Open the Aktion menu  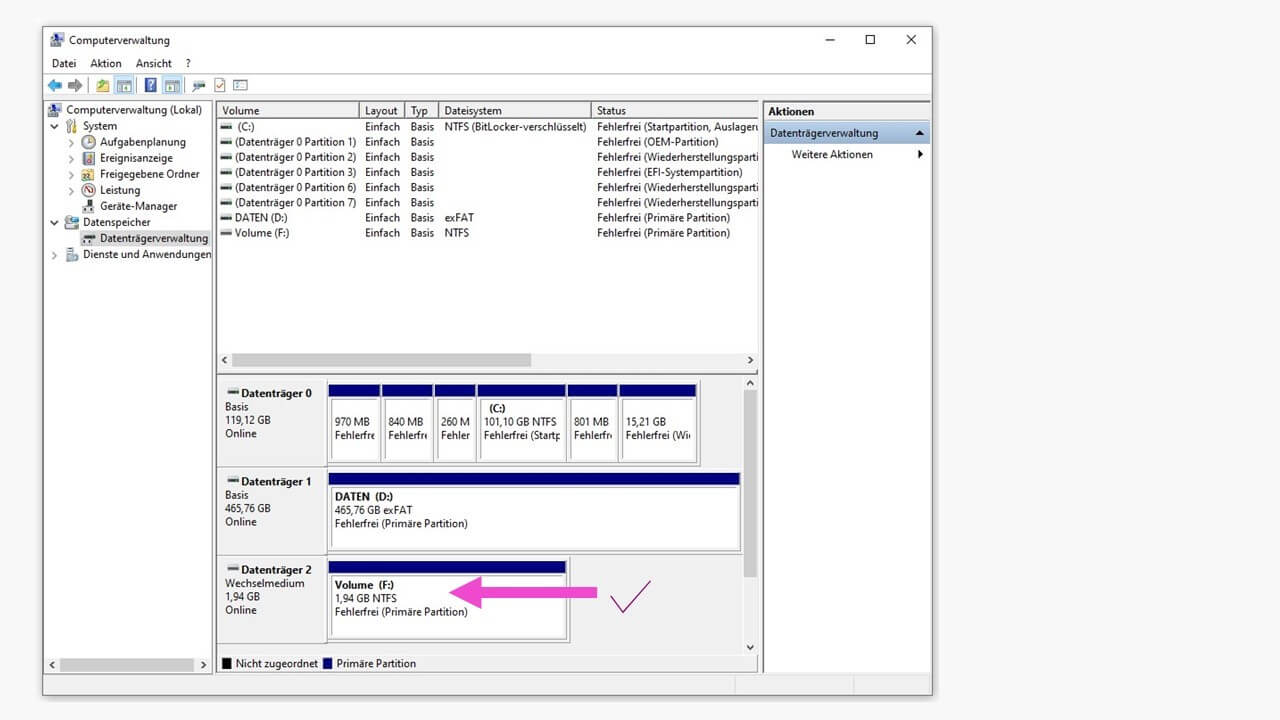[105, 63]
